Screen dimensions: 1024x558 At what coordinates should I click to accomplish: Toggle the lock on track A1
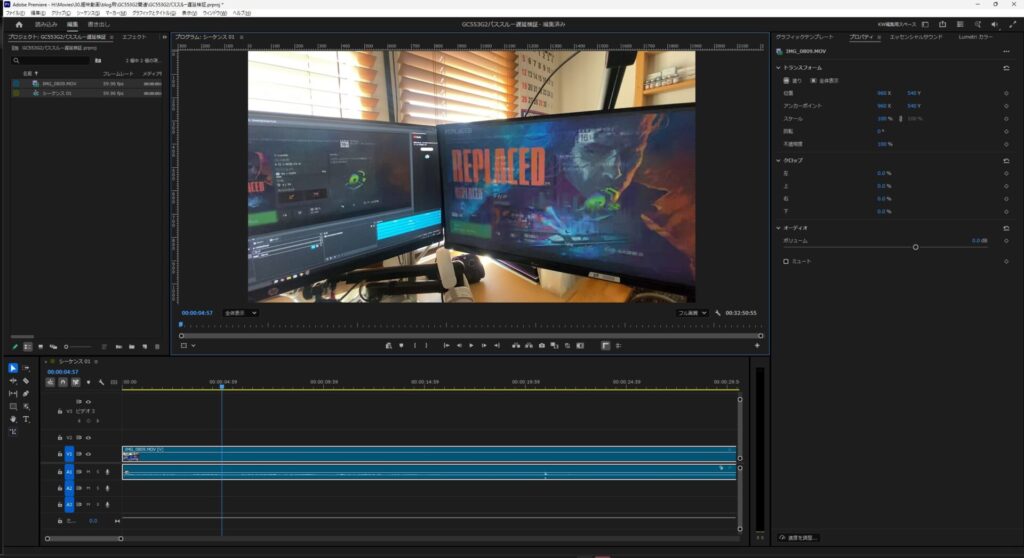coord(60,471)
